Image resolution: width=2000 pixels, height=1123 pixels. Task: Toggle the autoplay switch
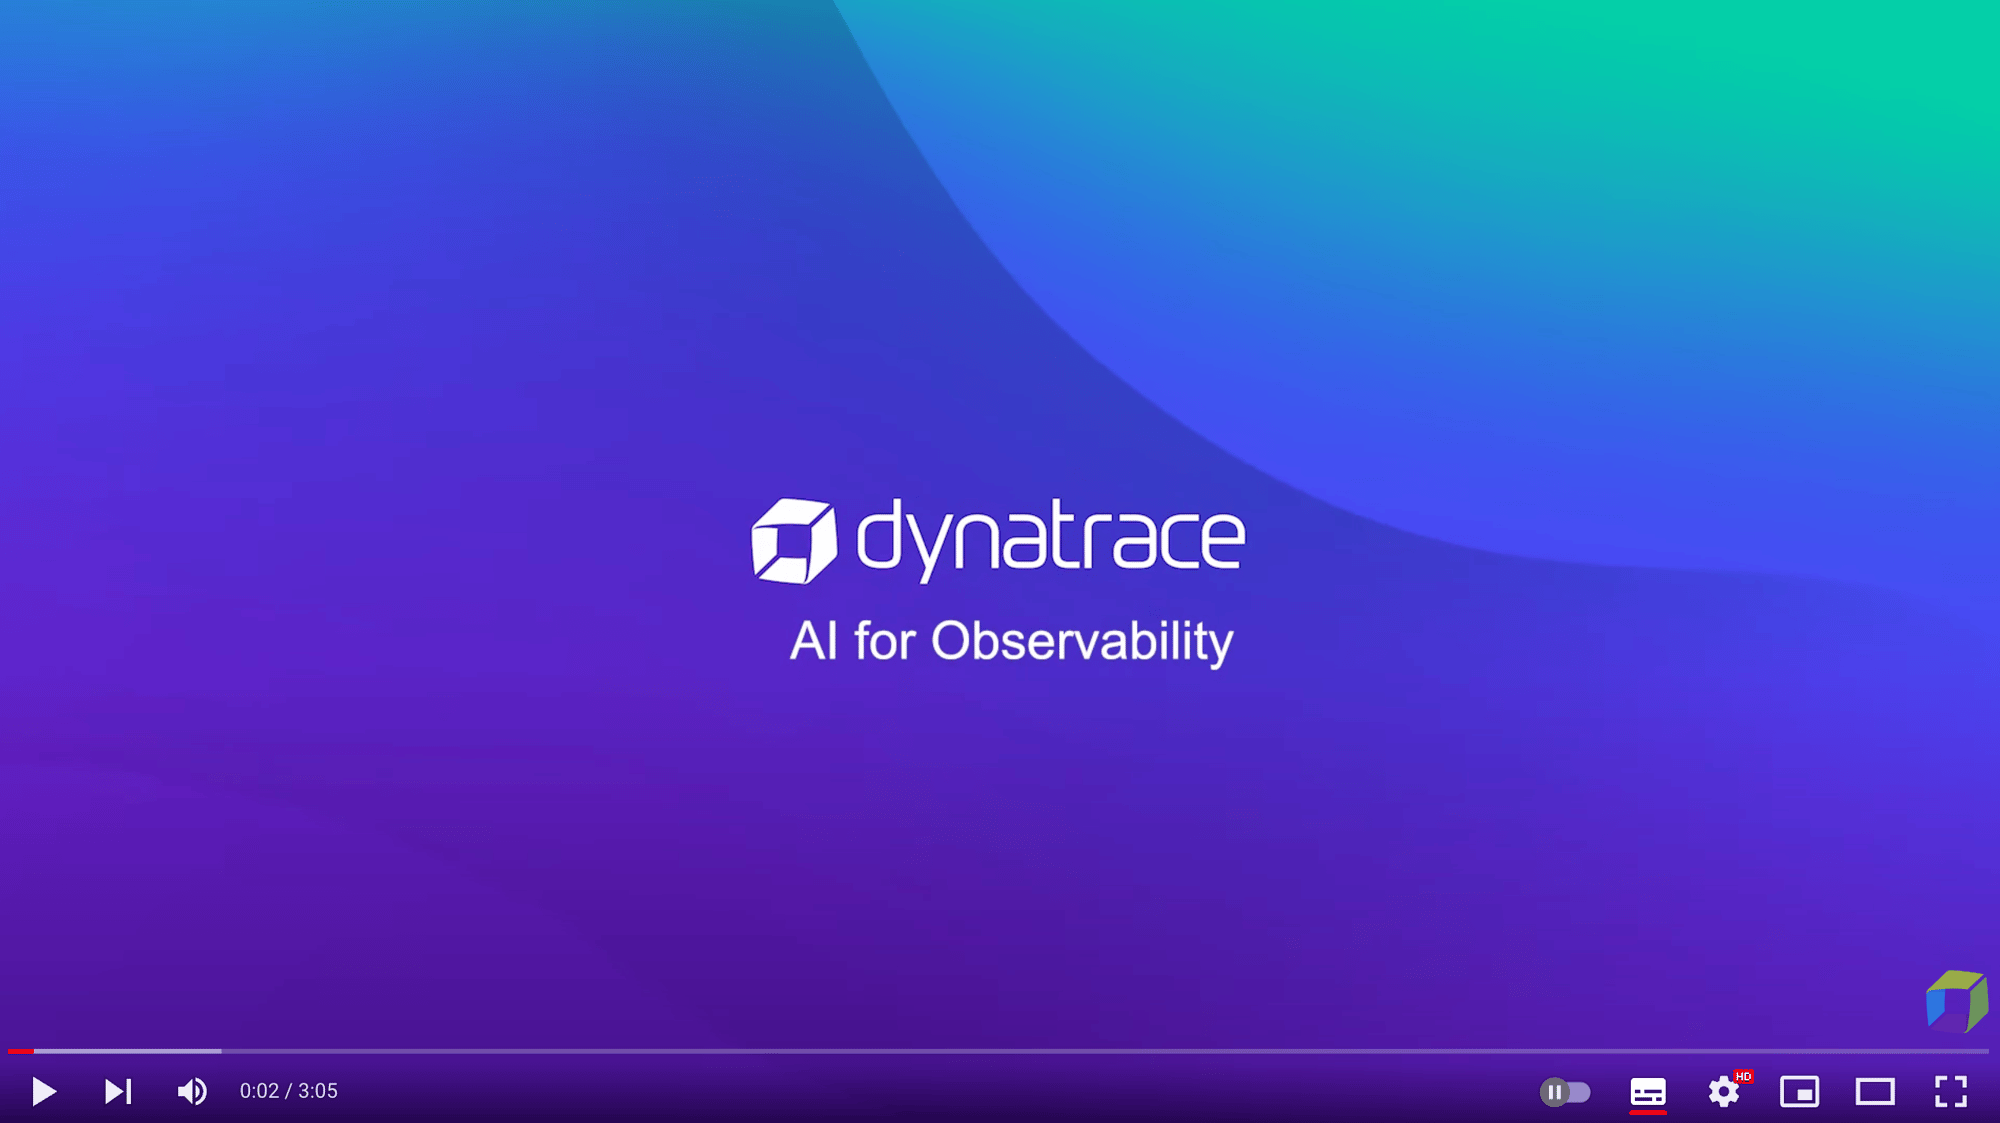pos(1565,1092)
